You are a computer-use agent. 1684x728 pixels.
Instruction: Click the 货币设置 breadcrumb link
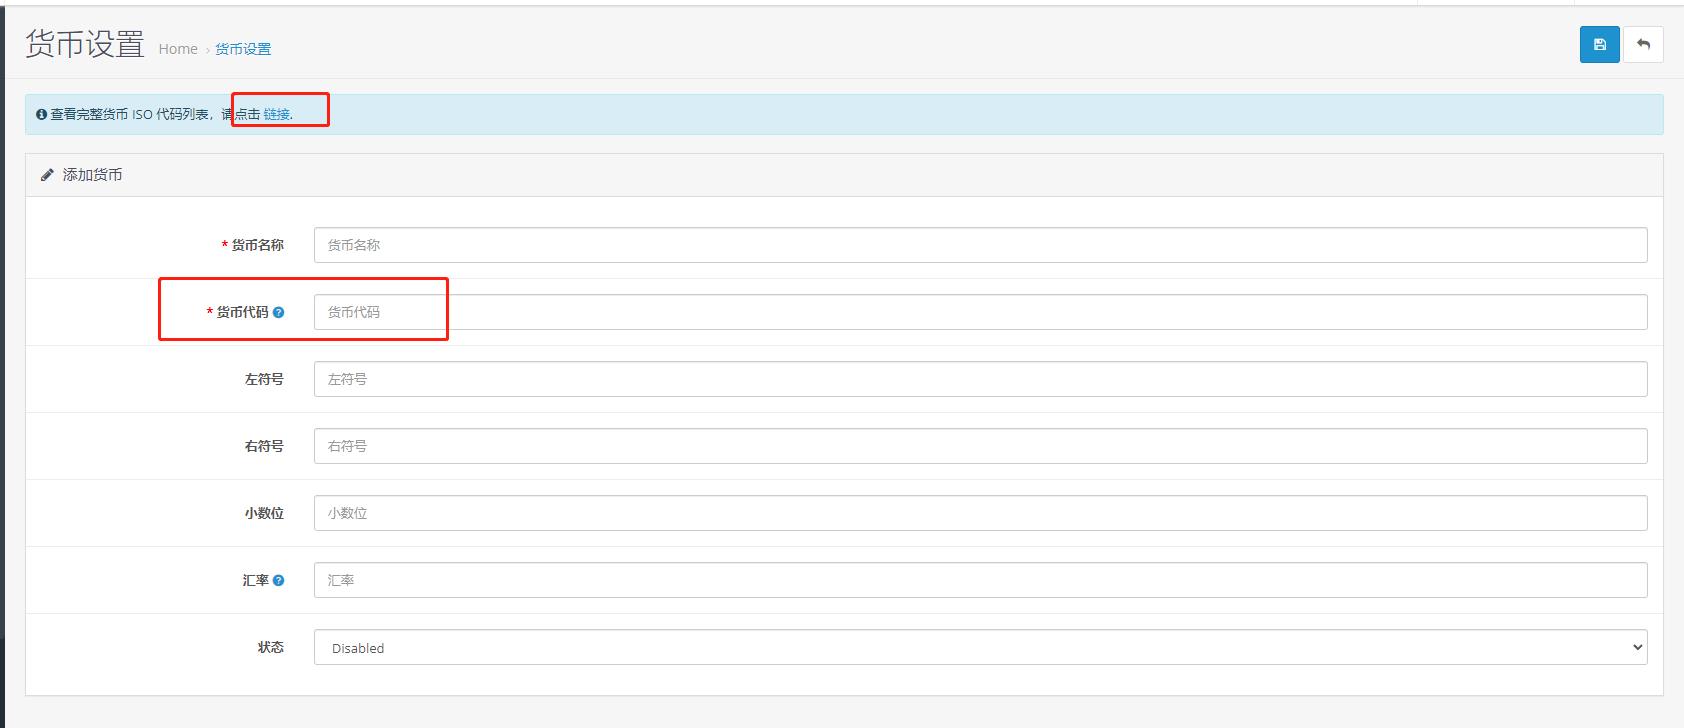point(243,49)
